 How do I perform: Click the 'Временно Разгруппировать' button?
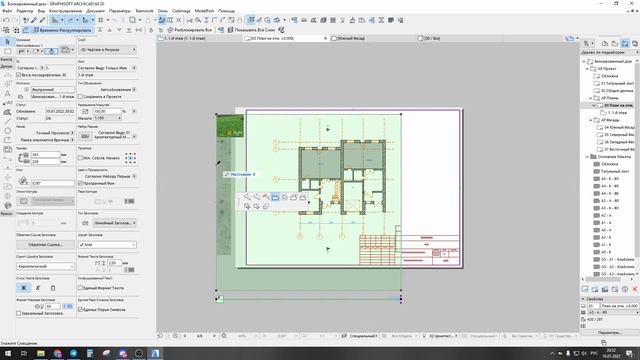(x=62, y=30)
